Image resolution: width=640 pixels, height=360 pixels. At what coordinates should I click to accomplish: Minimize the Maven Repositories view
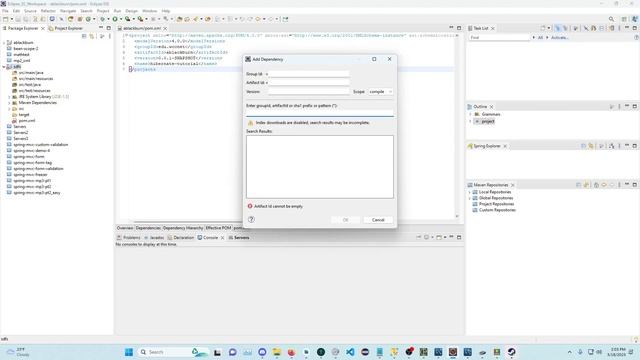(x=627, y=185)
